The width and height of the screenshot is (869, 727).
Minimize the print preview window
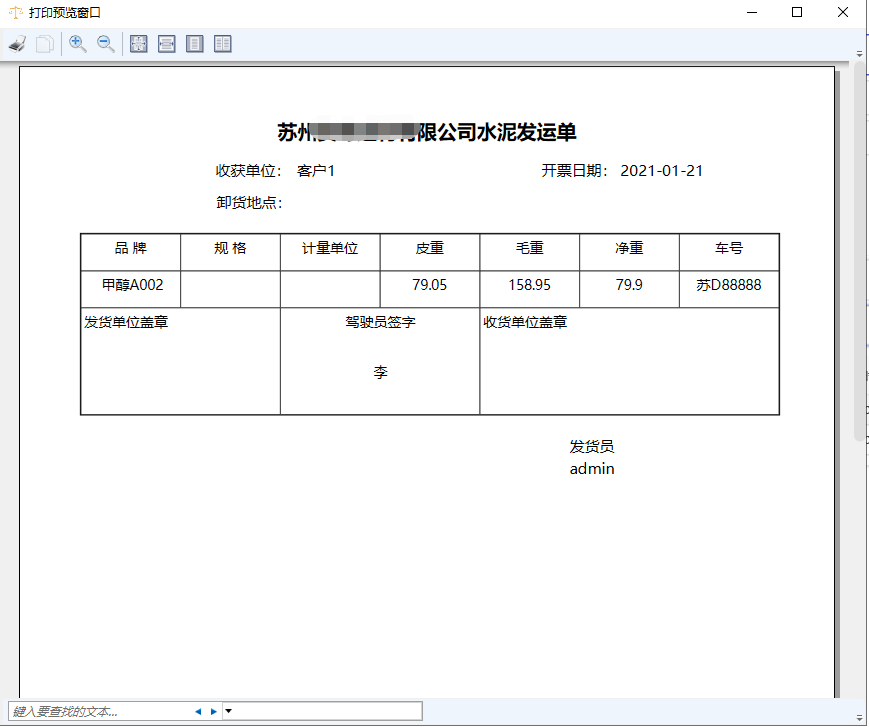point(751,12)
